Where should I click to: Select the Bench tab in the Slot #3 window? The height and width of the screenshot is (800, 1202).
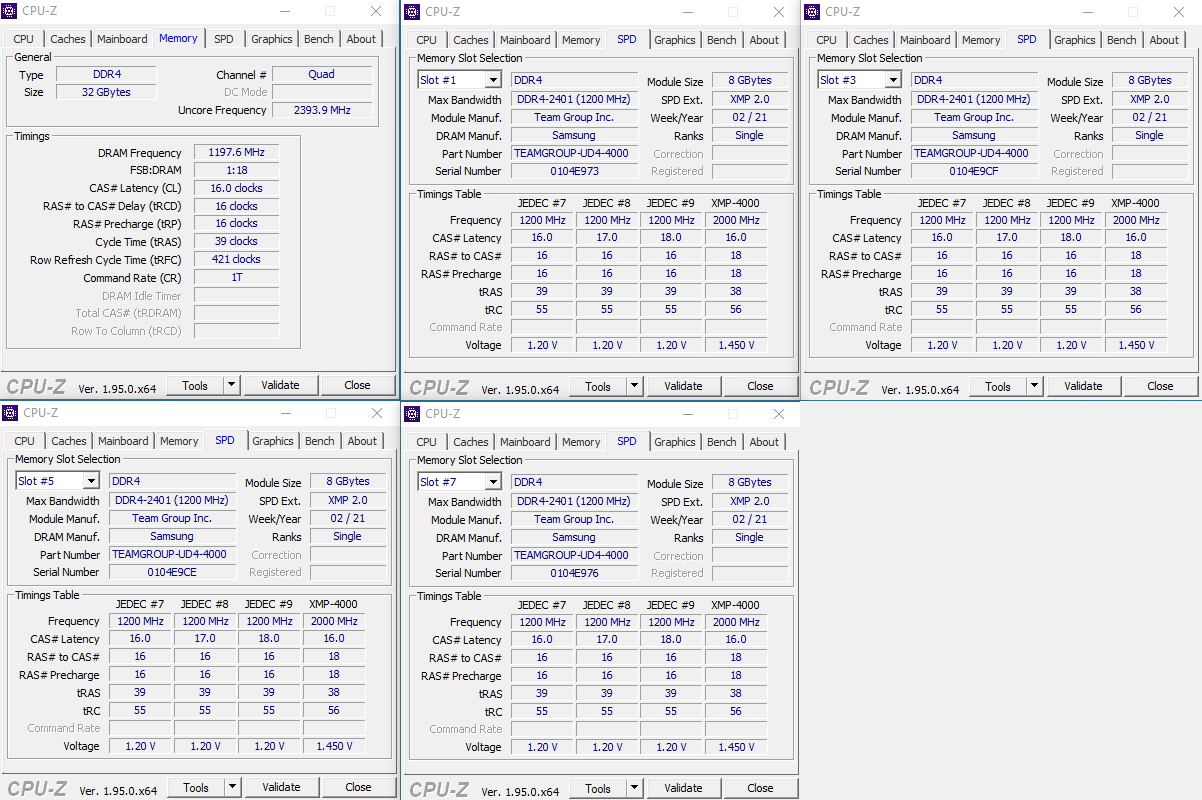pyautogui.click(x=1121, y=40)
